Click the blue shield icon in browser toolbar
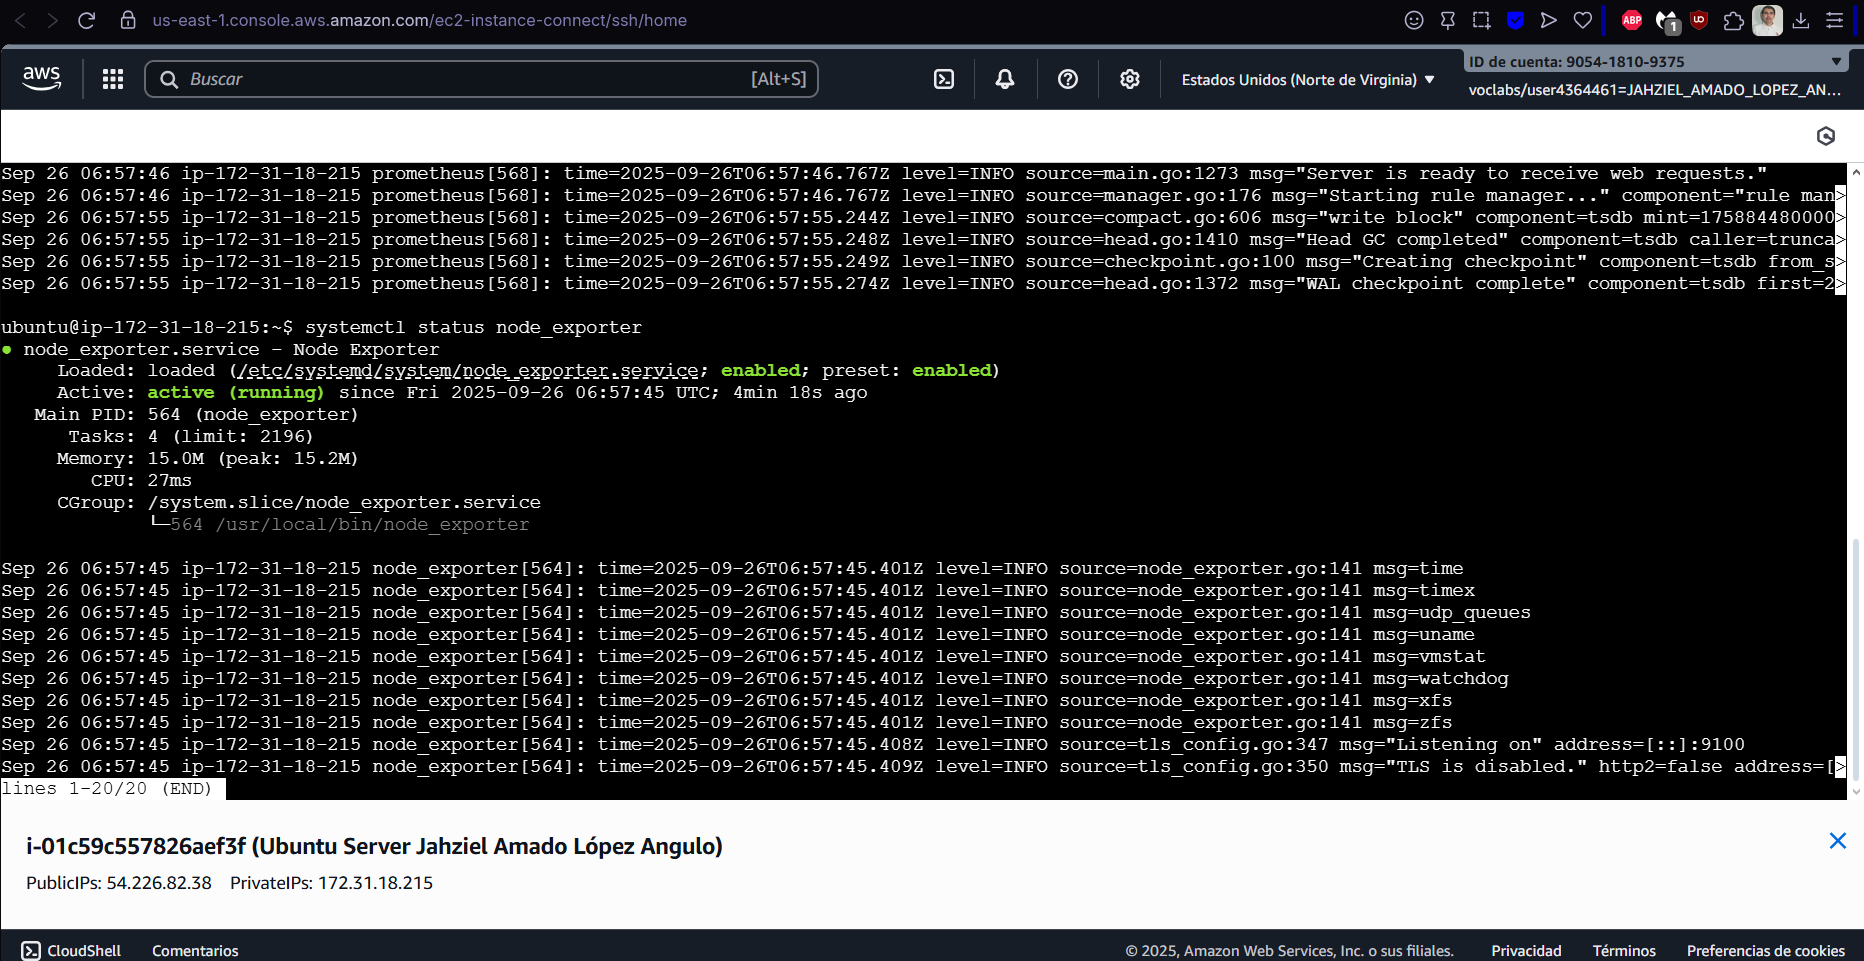Screen dimensions: 1864x961 point(1515,20)
